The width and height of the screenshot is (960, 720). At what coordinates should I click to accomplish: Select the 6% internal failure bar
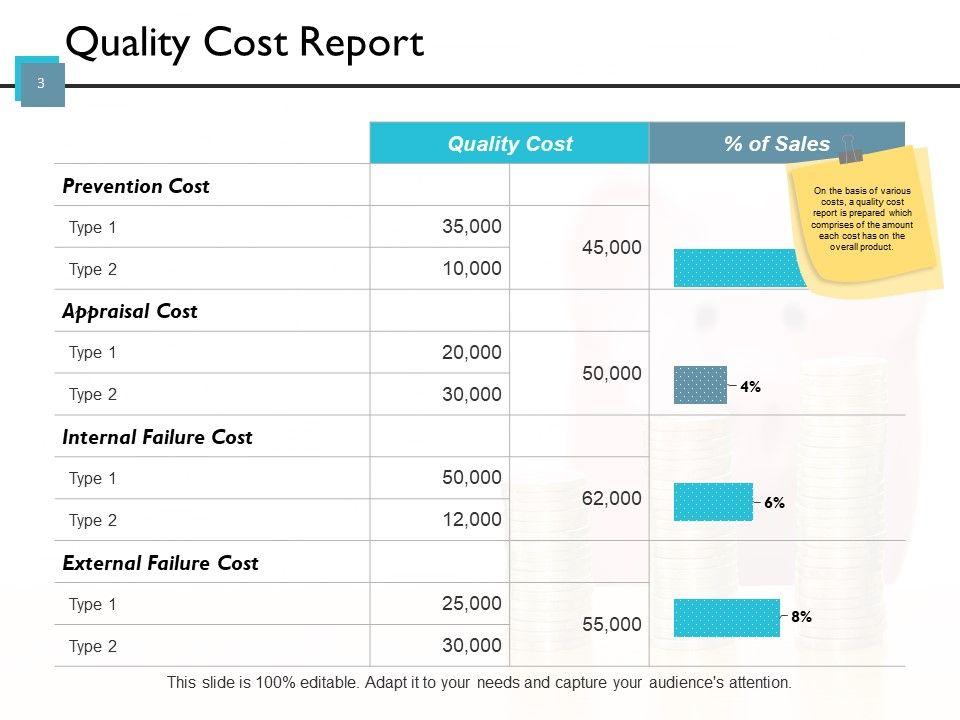tap(713, 502)
